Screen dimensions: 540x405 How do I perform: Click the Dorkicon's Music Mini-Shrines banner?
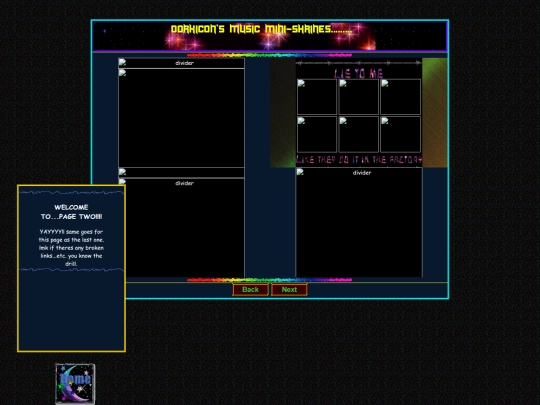270,36
